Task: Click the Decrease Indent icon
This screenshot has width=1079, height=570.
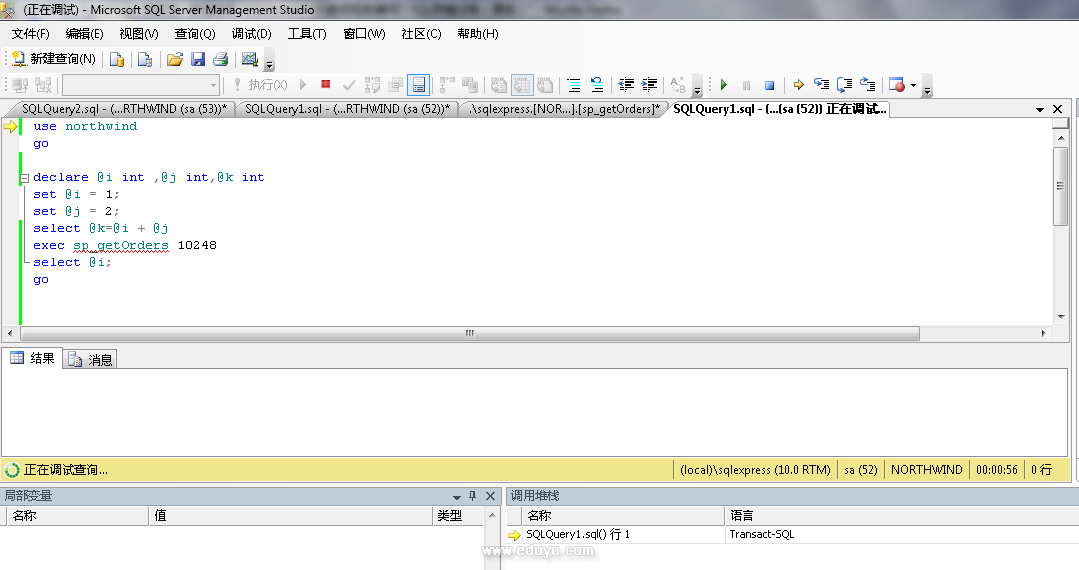Action: [x=626, y=85]
